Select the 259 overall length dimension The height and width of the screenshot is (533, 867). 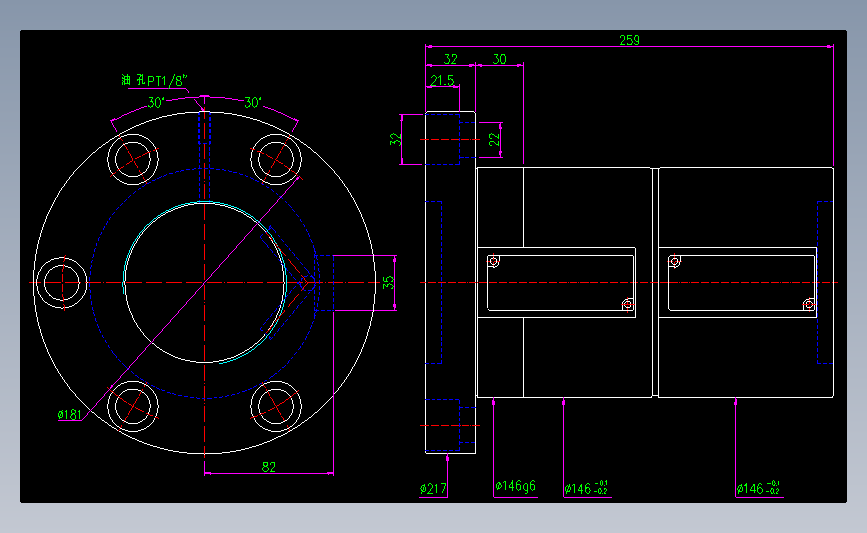(629, 40)
